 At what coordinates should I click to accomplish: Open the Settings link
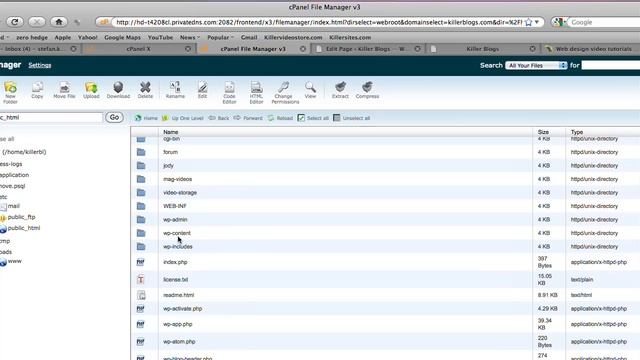pos(40,65)
